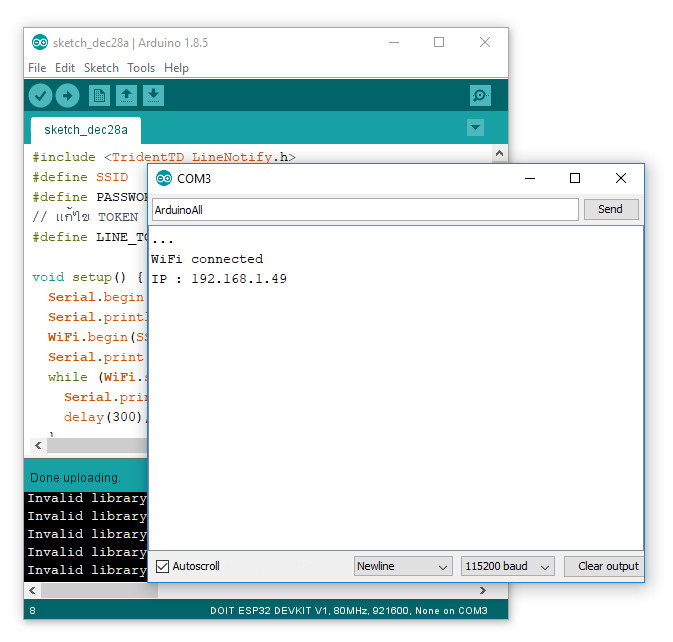The width and height of the screenshot is (673, 642).
Task: Close the COM3 serial monitor window
Action: click(x=621, y=178)
